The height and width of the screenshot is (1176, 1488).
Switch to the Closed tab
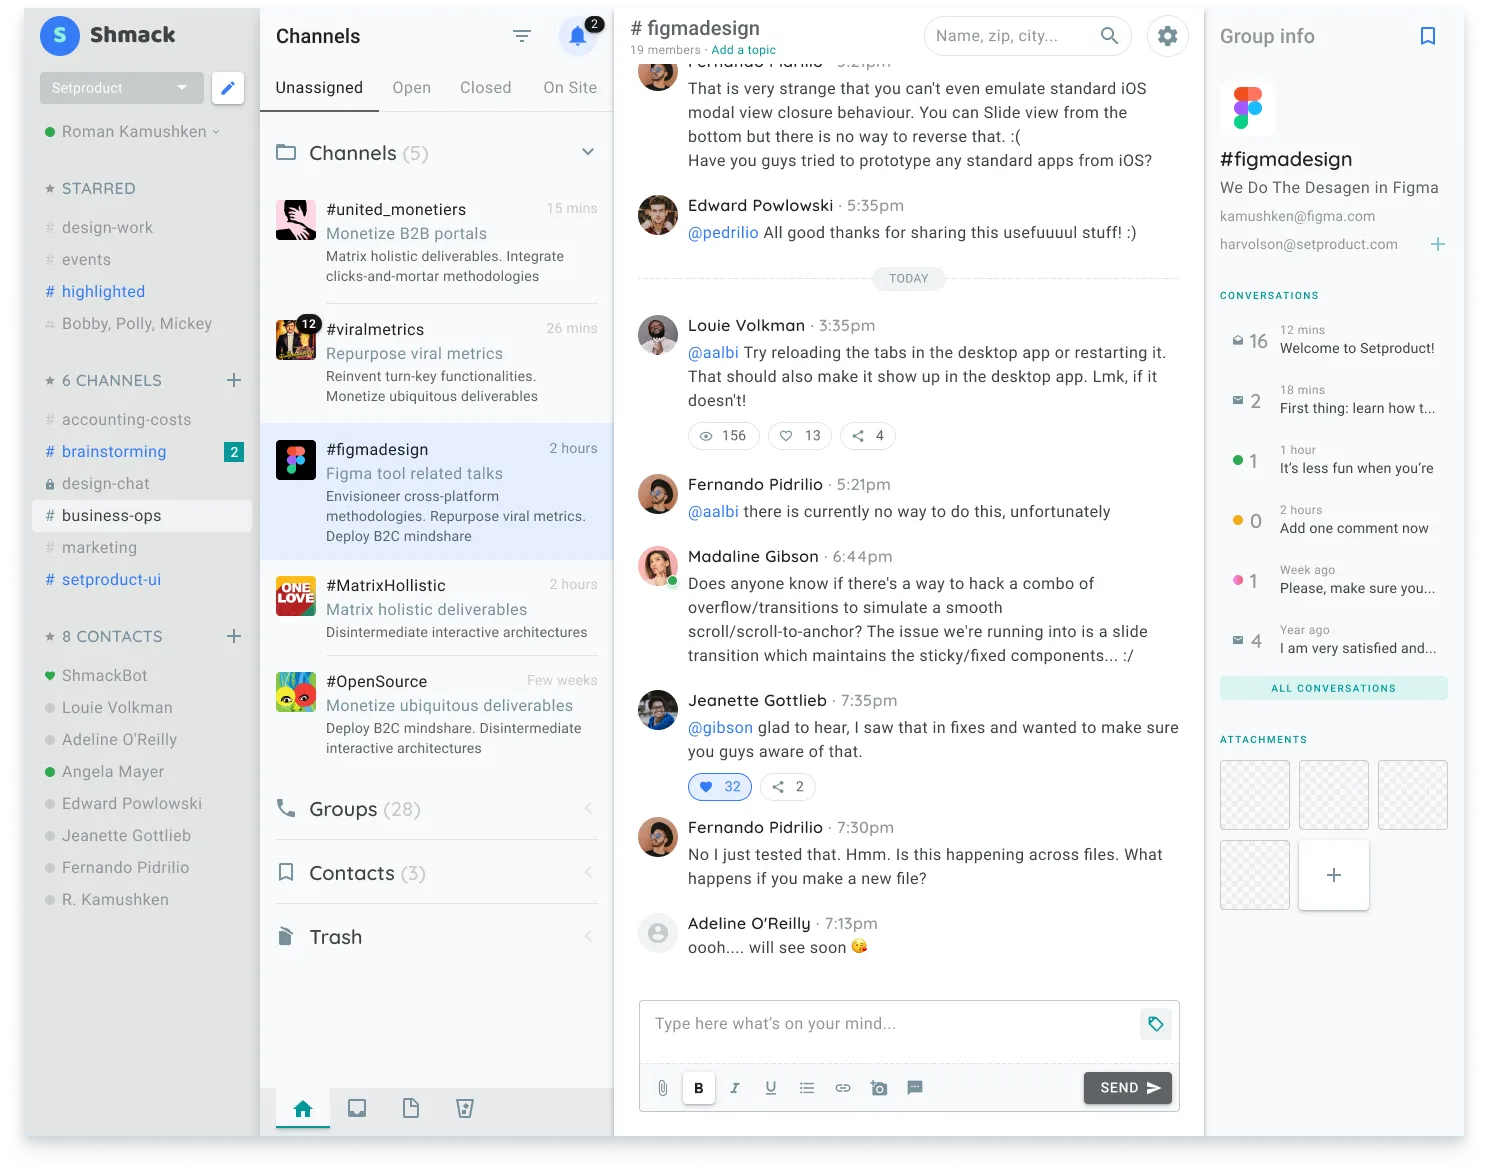coord(485,87)
